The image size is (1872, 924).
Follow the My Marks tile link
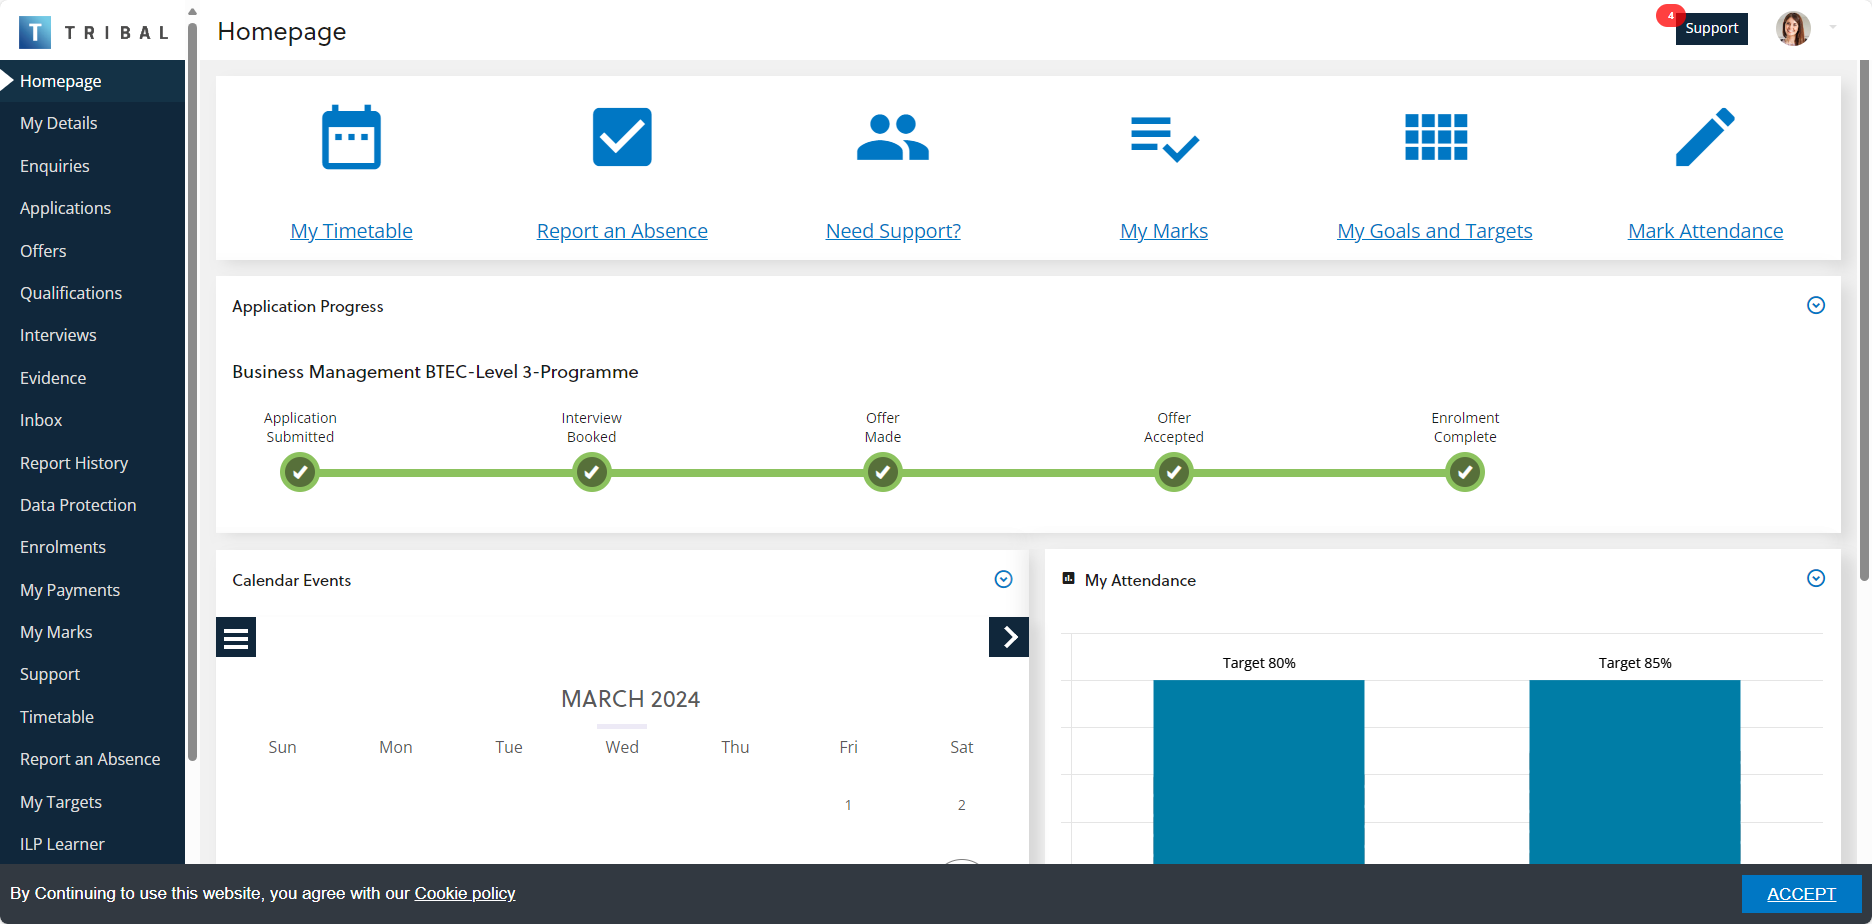point(1164,231)
